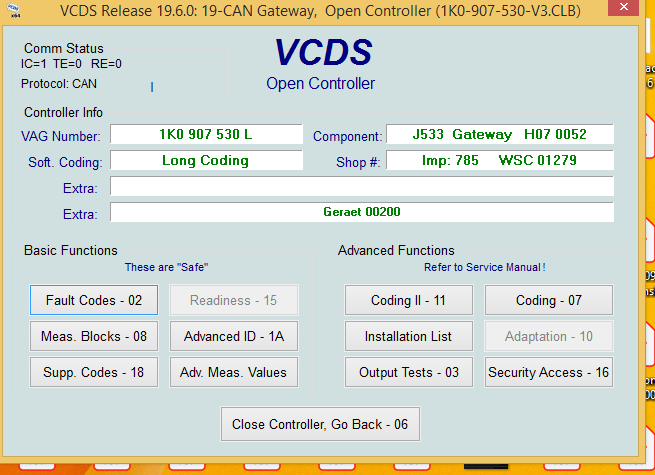Click the Shop #: label
The width and height of the screenshot is (655, 475).
click(x=358, y=163)
